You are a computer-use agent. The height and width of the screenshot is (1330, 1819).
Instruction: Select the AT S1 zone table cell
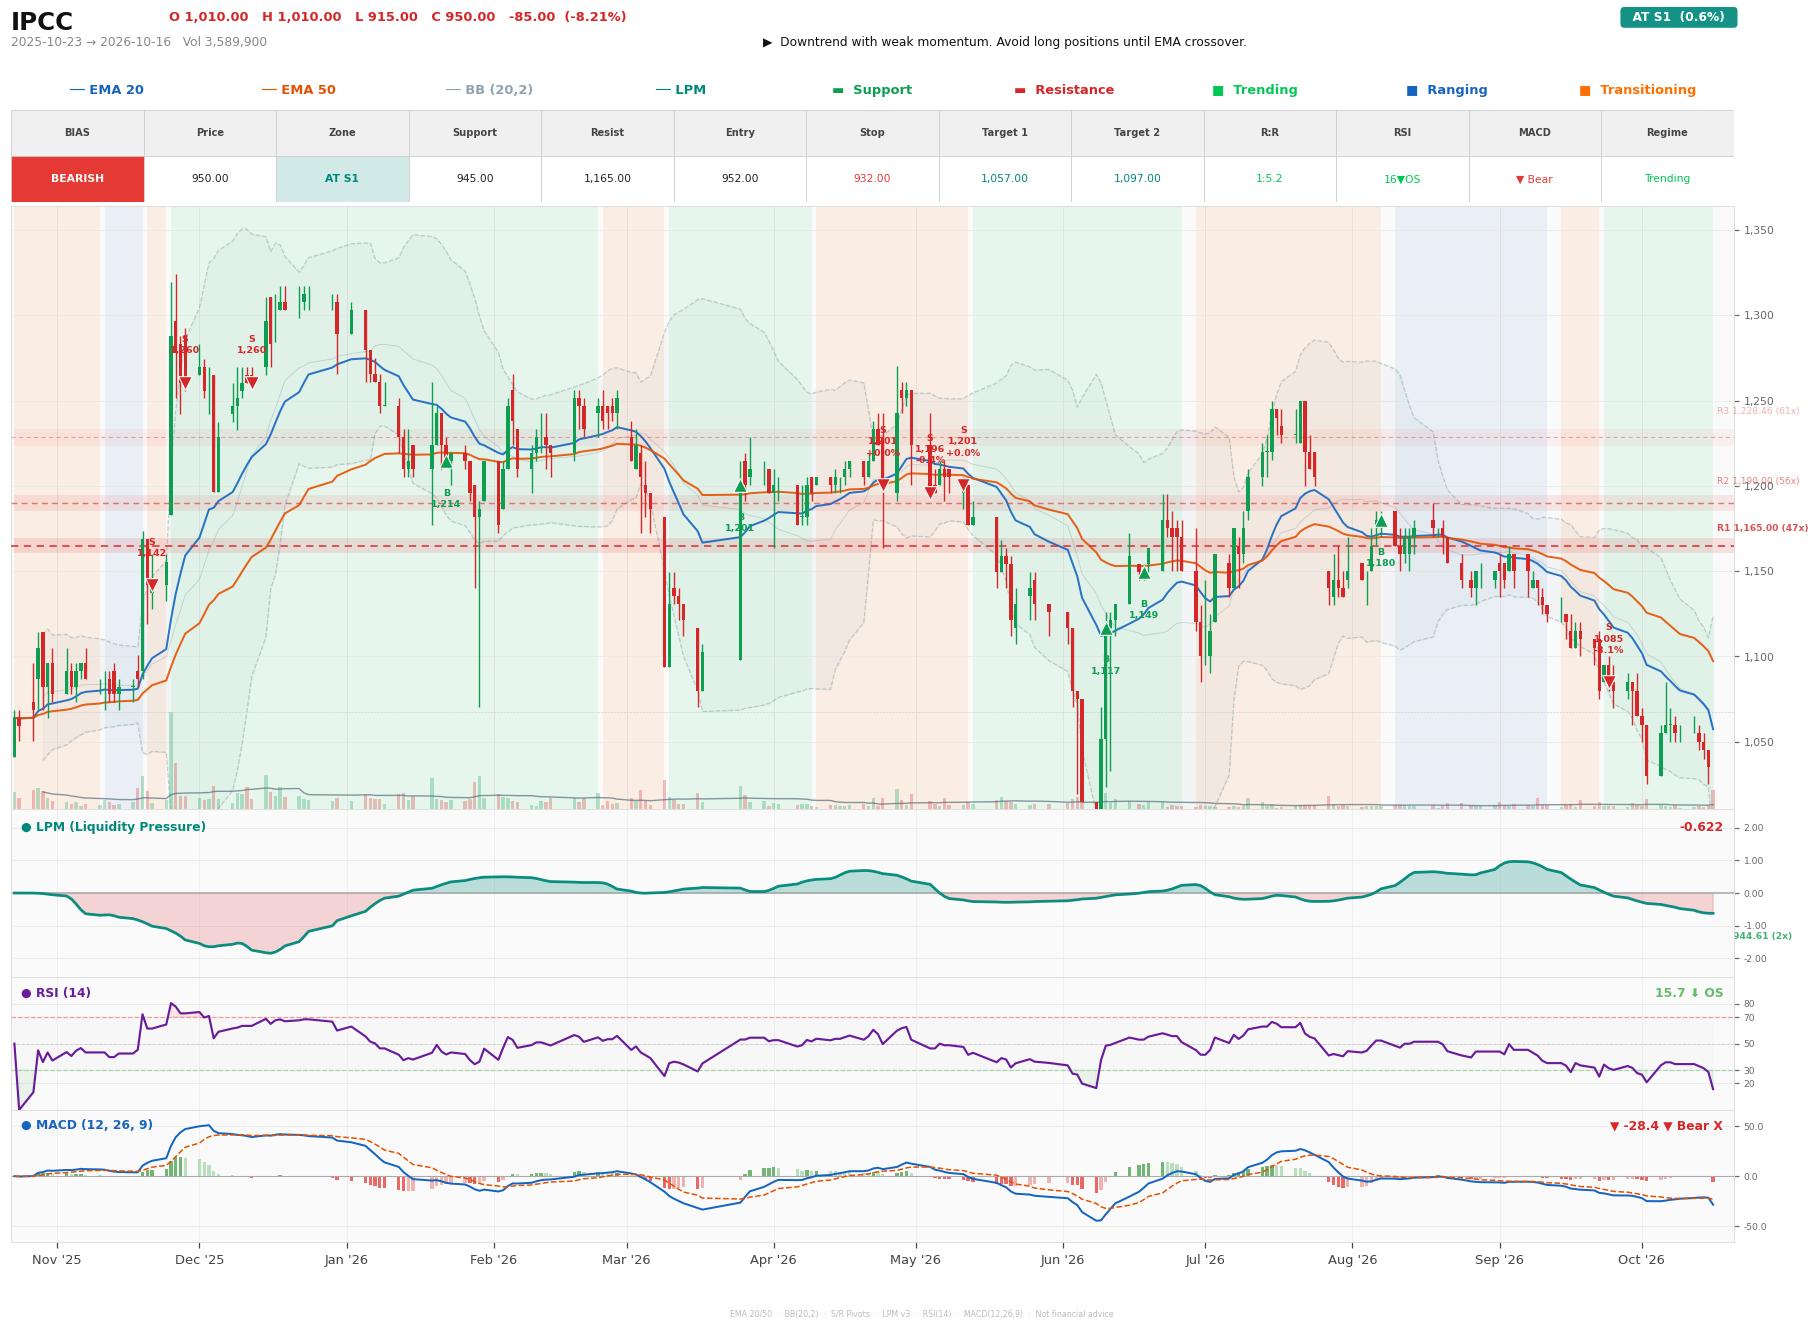(x=342, y=179)
